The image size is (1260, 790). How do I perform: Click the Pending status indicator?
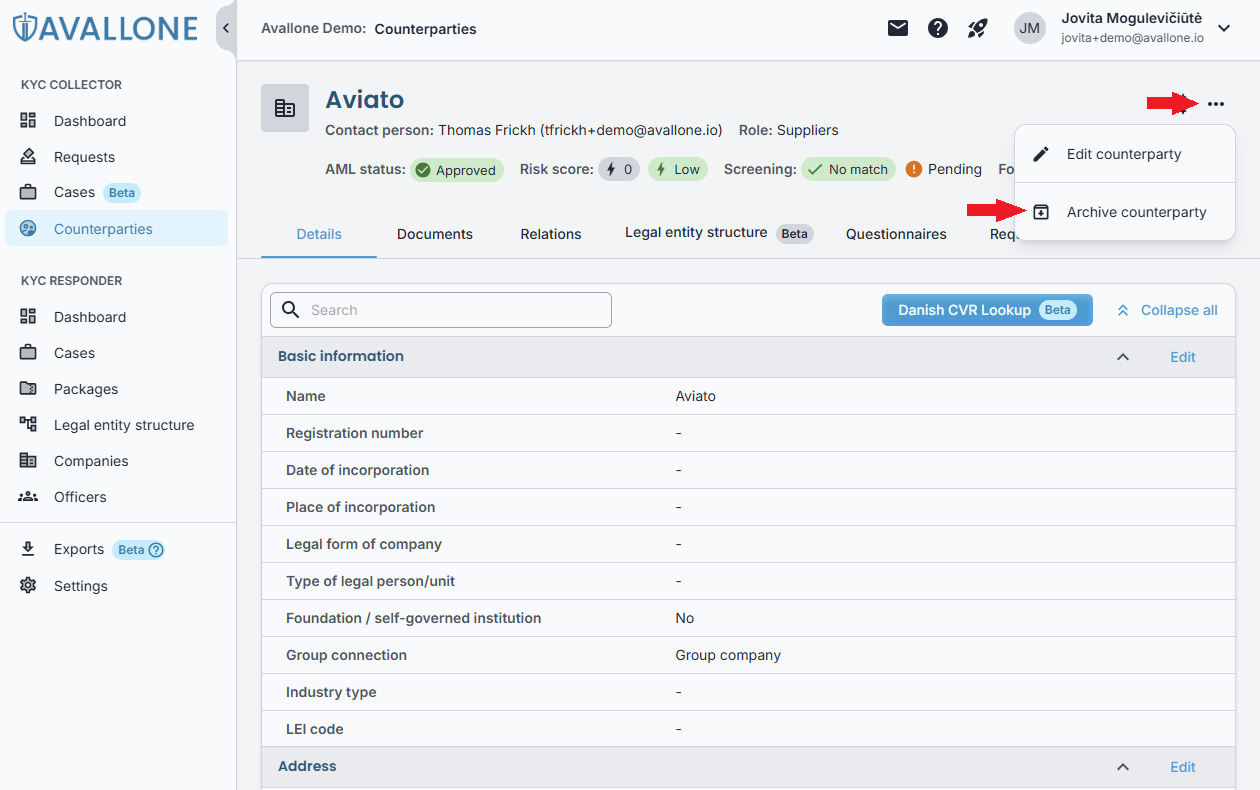point(944,170)
